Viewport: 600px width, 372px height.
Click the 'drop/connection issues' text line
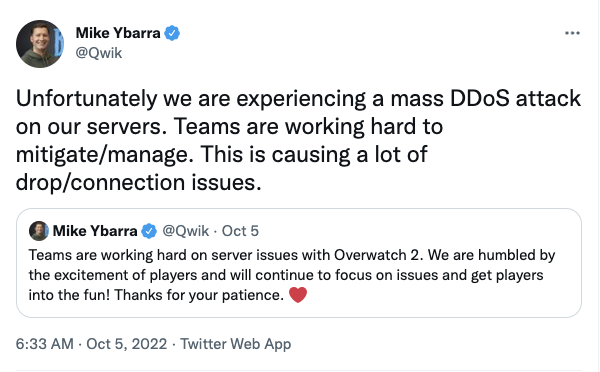[x=139, y=183]
